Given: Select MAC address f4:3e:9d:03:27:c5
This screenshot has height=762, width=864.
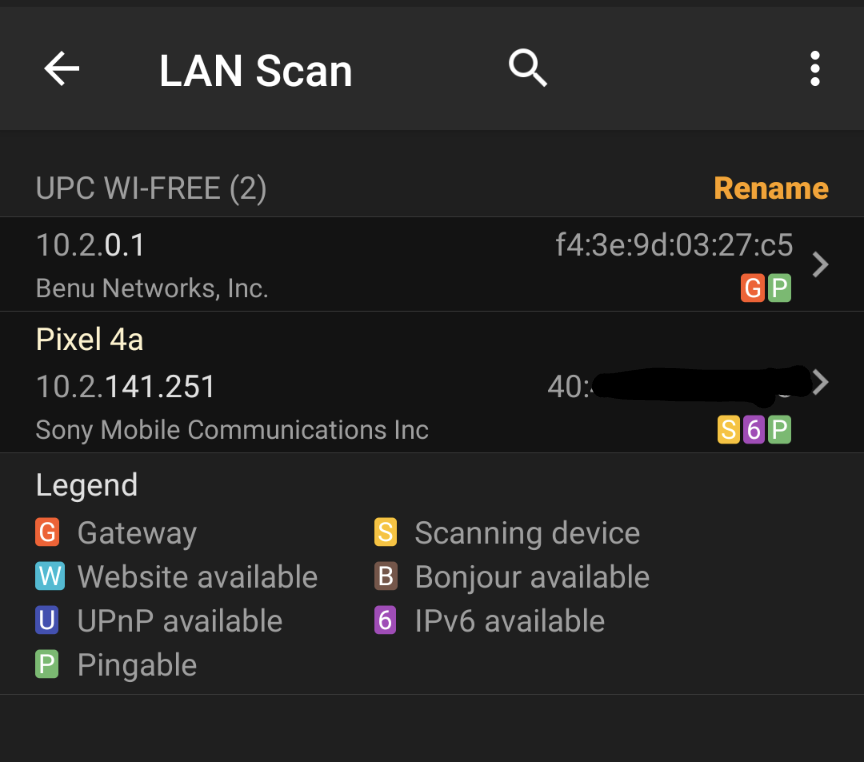Looking at the screenshot, I should coord(674,245).
